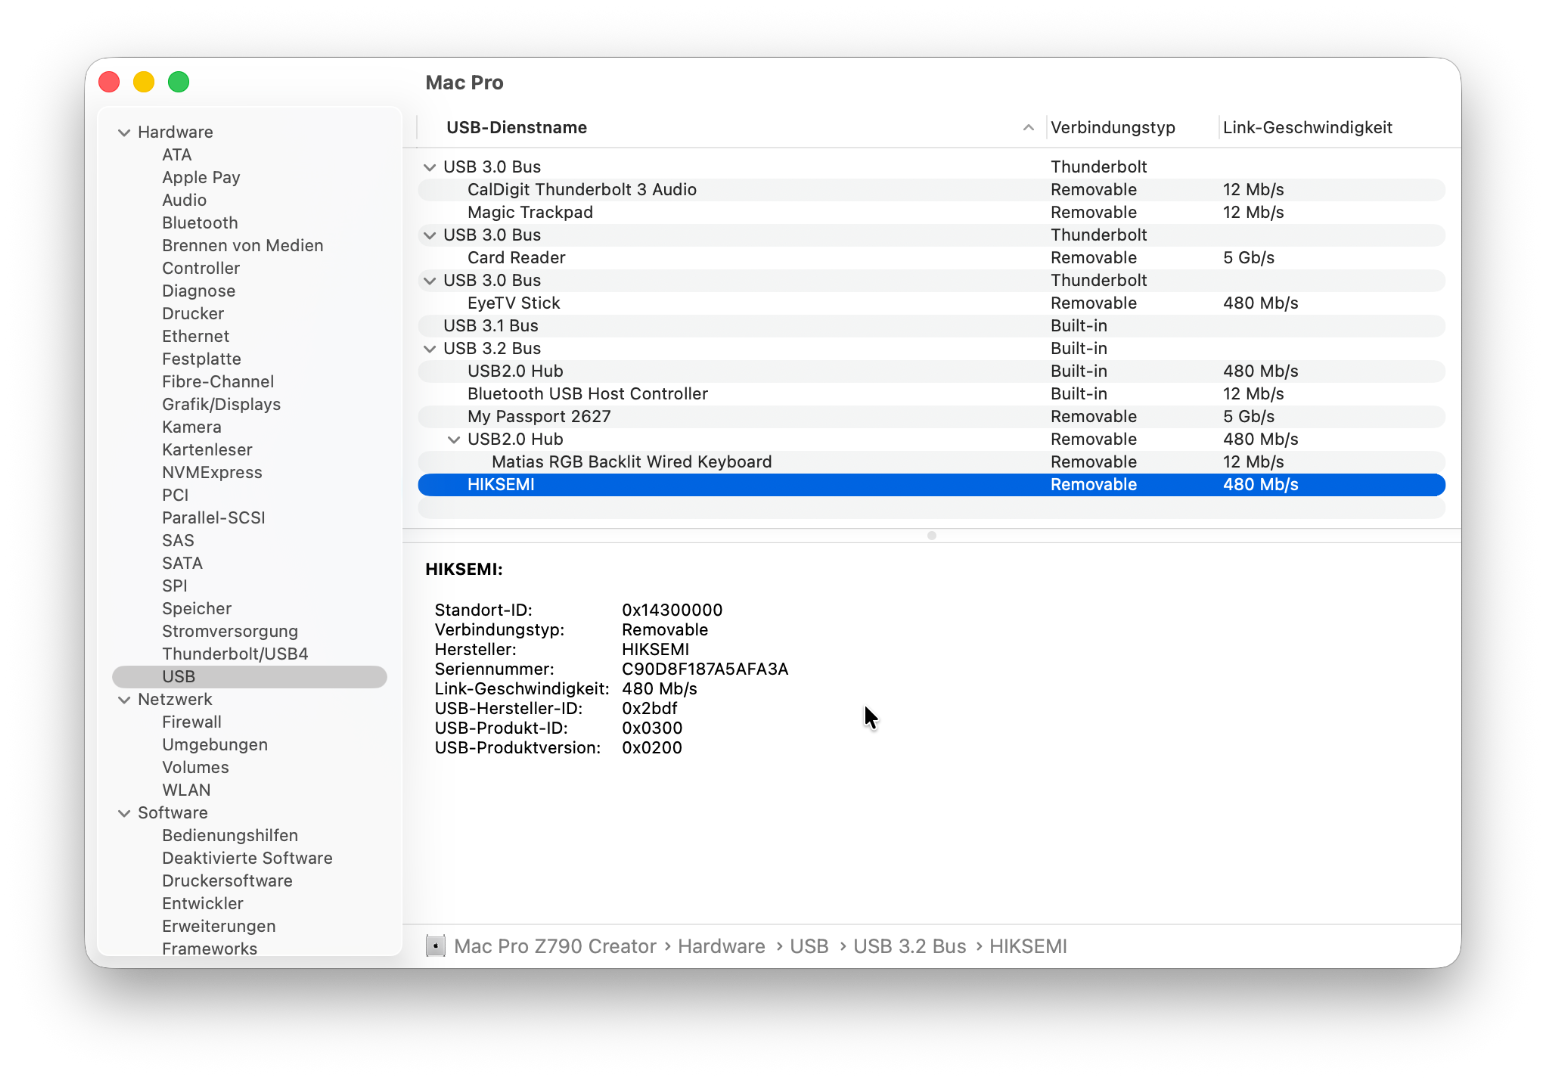Image resolution: width=1545 pixels, height=1080 pixels.
Task: Open Erweiterungen entry
Action: point(219,927)
